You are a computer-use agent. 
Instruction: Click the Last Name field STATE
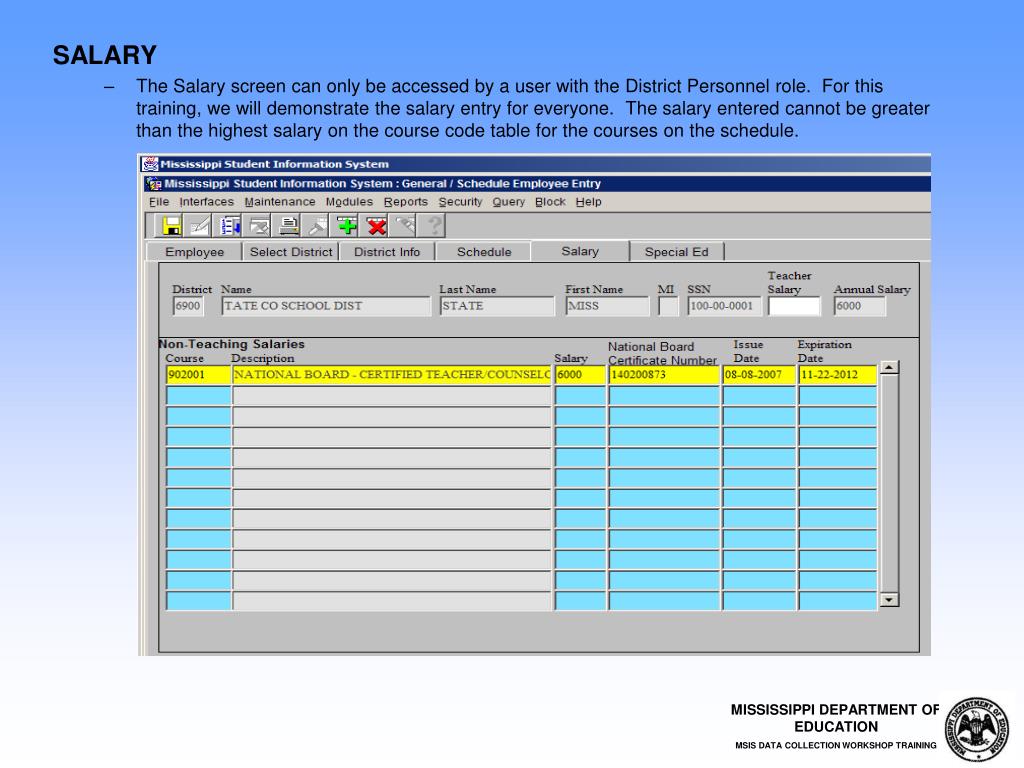click(497, 306)
